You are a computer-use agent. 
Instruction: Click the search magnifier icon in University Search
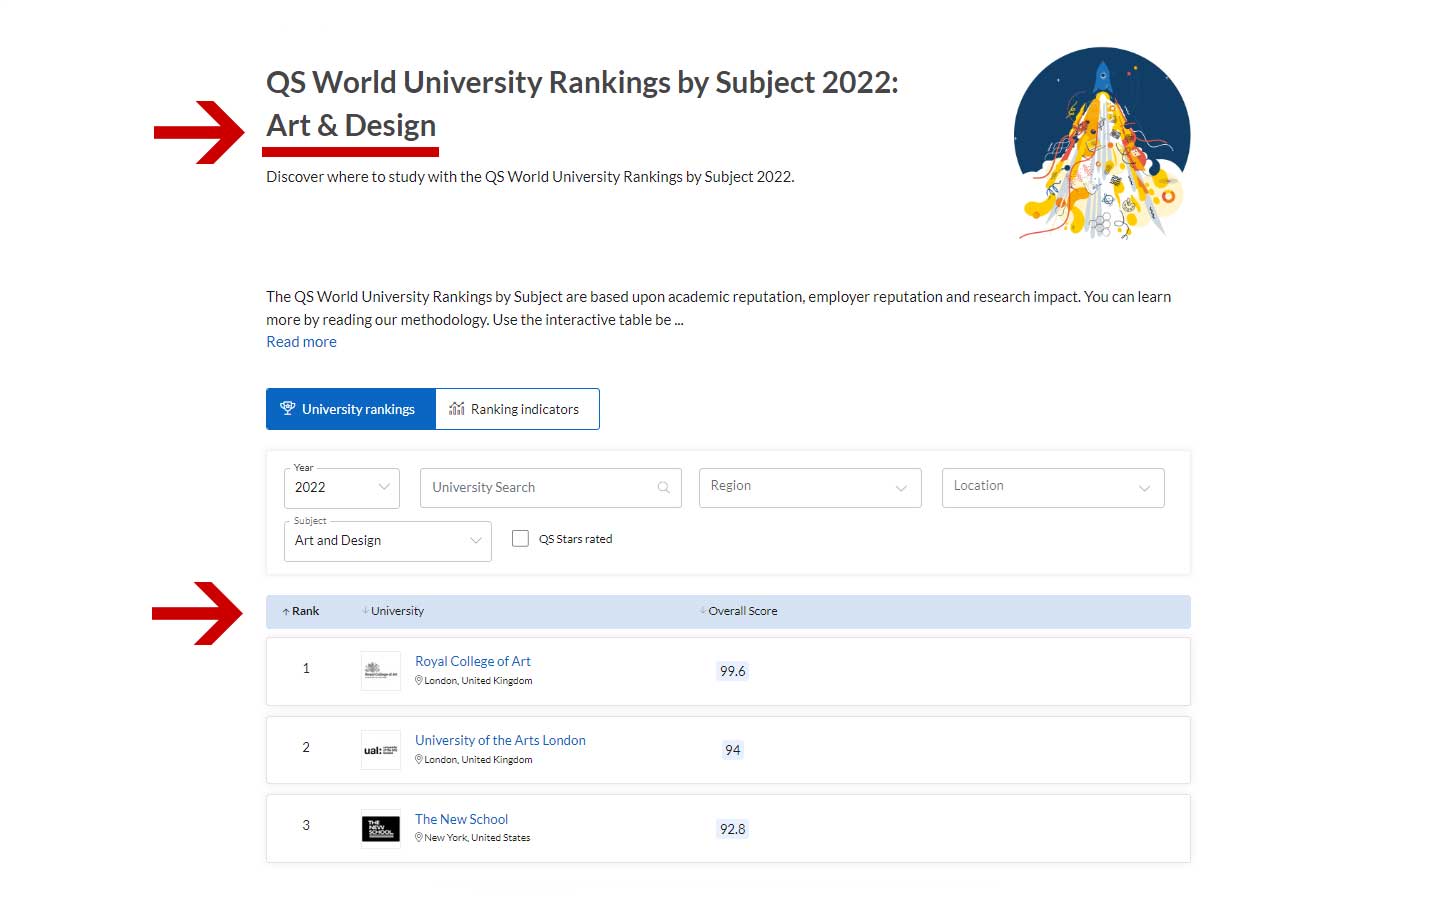[x=663, y=488]
